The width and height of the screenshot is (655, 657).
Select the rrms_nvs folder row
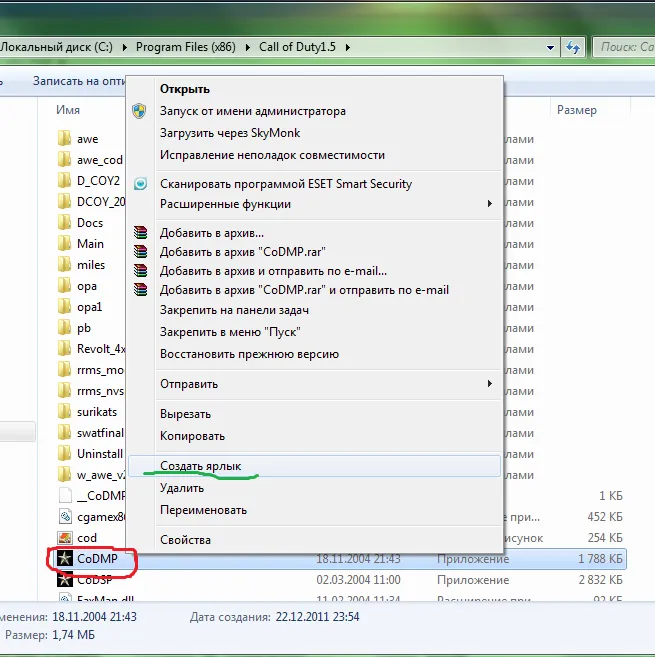(x=91, y=391)
